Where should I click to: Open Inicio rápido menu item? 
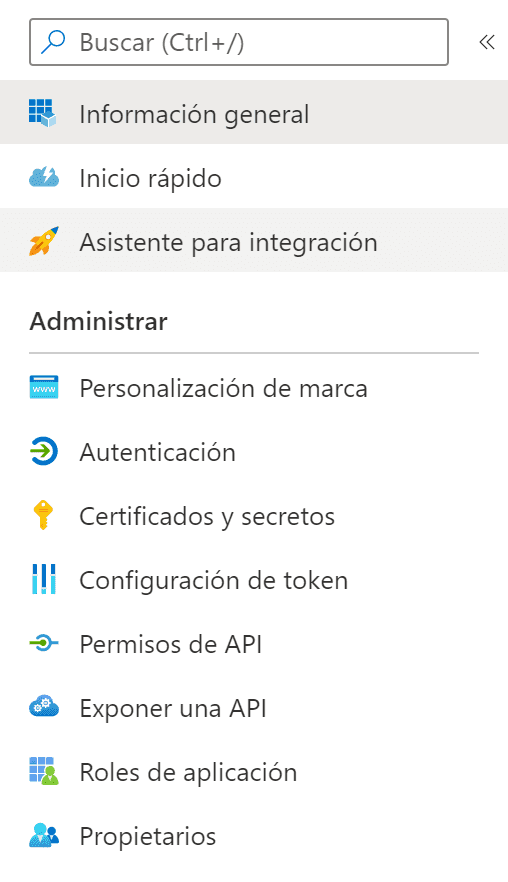tap(254, 177)
